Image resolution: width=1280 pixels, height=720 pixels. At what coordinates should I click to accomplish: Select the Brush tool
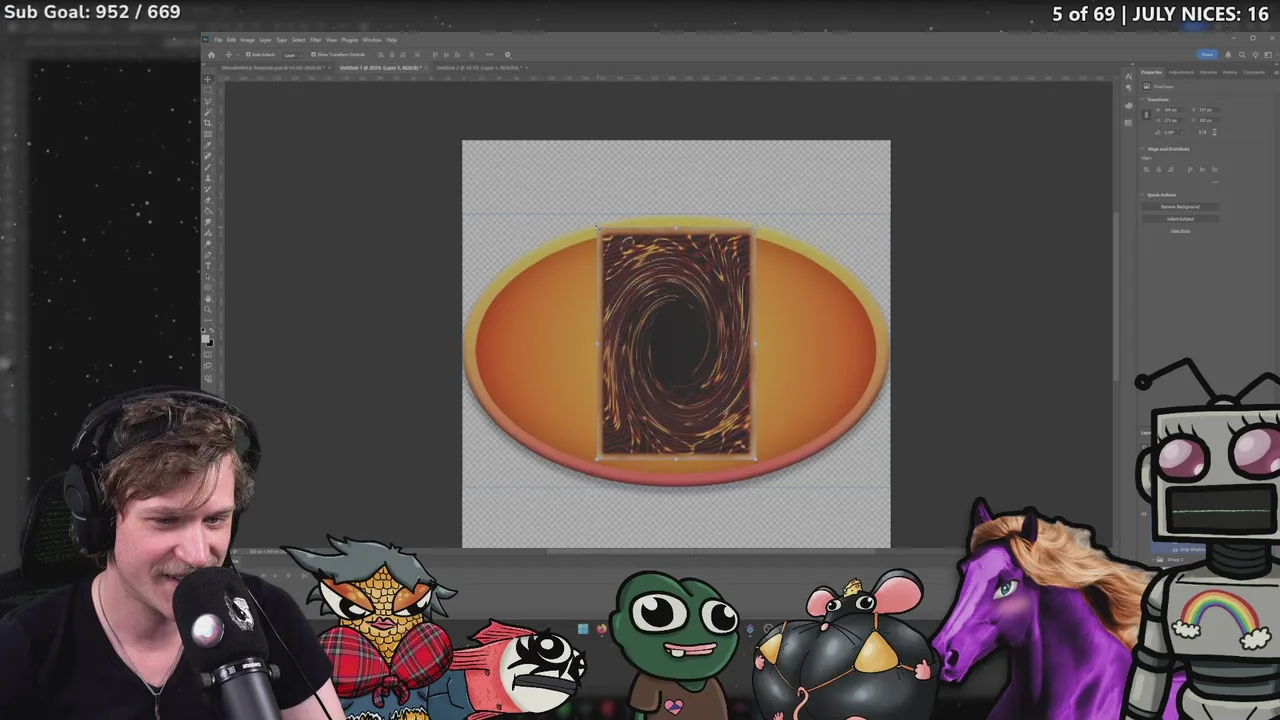click(x=207, y=167)
